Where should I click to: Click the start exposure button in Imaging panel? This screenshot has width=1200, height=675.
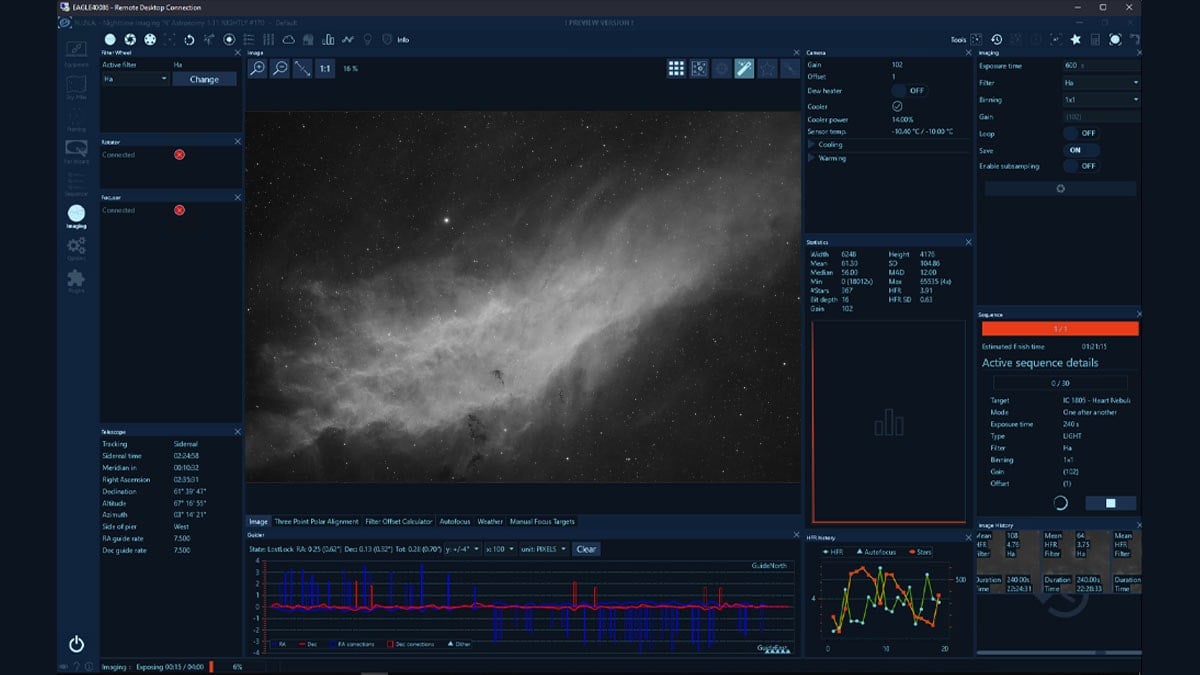1060,188
